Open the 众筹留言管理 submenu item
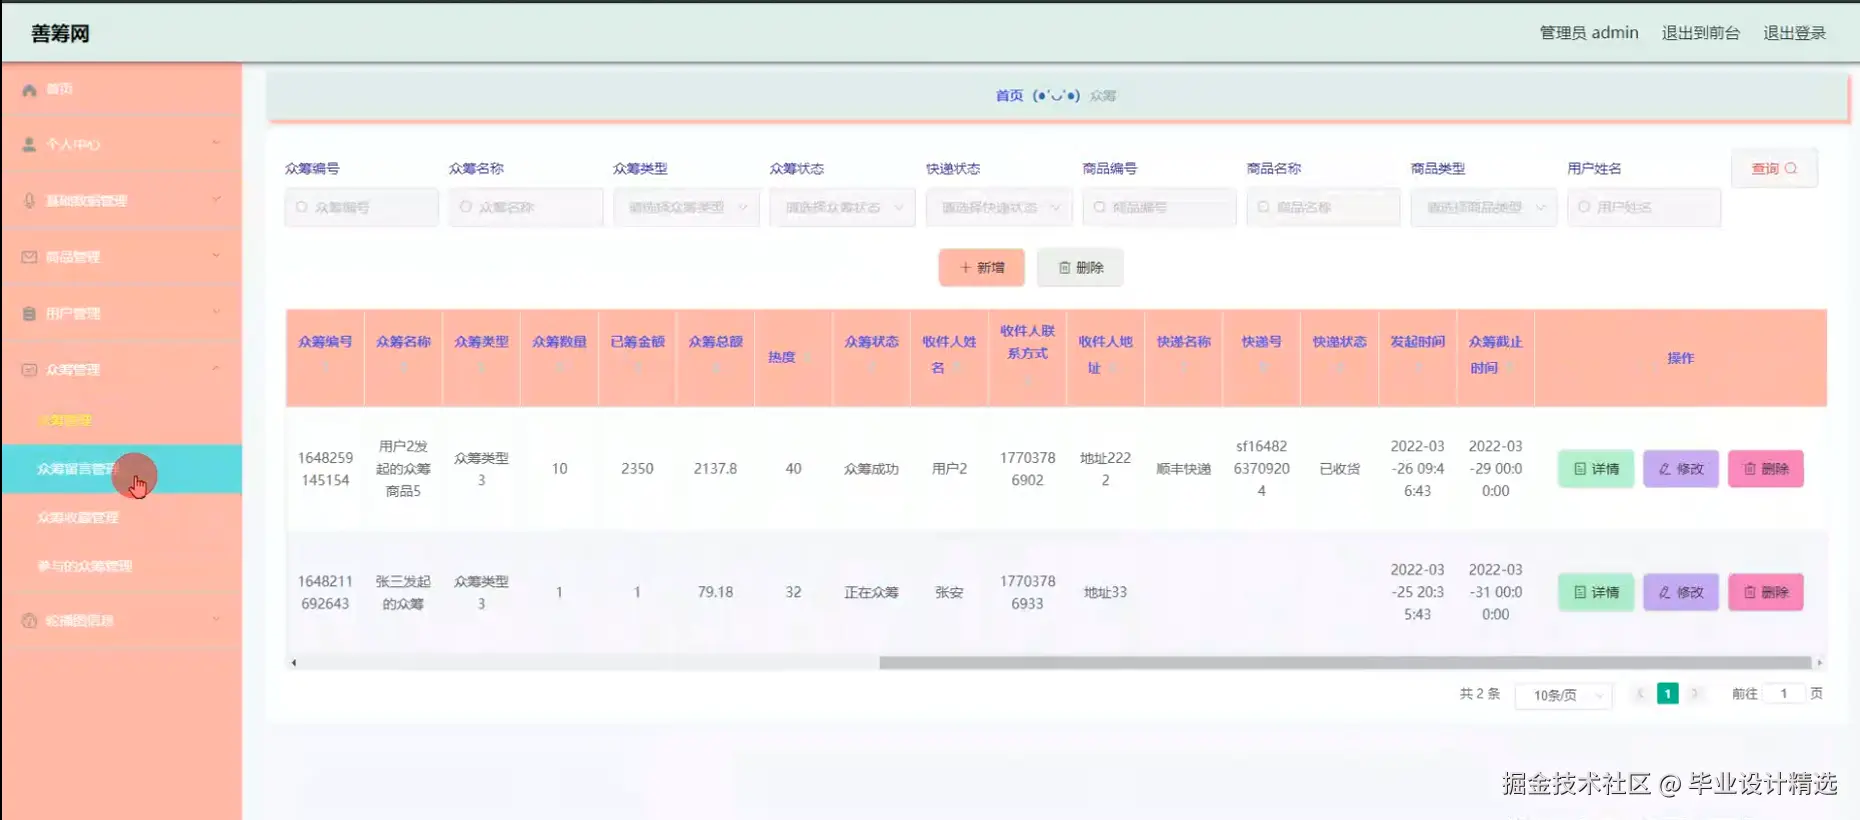This screenshot has width=1860, height=820. (121, 469)
